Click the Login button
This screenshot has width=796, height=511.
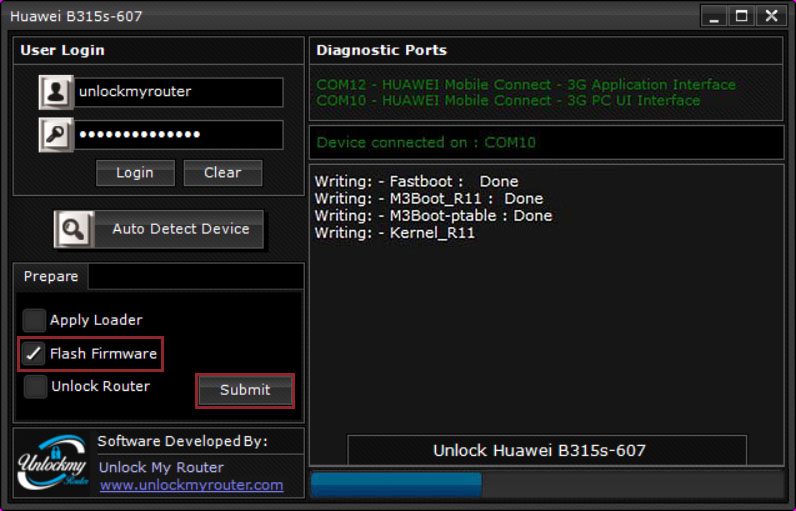coord(135,173)
